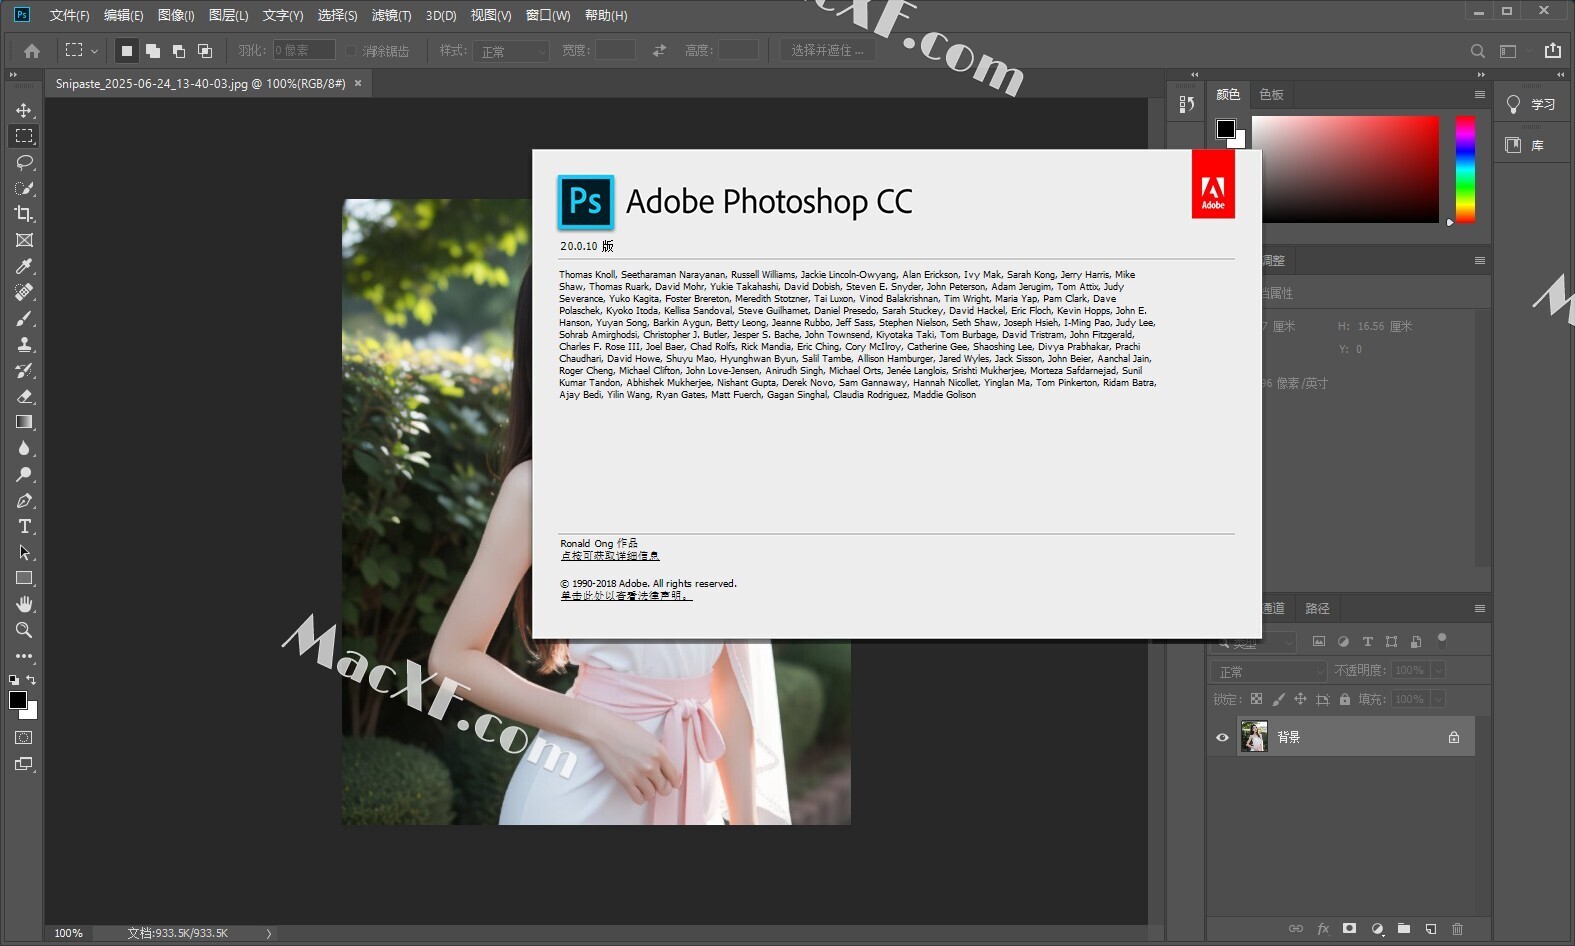The image size is (1575, 946).
Task: Select the Eyedropper tool
Action: tap(24, 266)
